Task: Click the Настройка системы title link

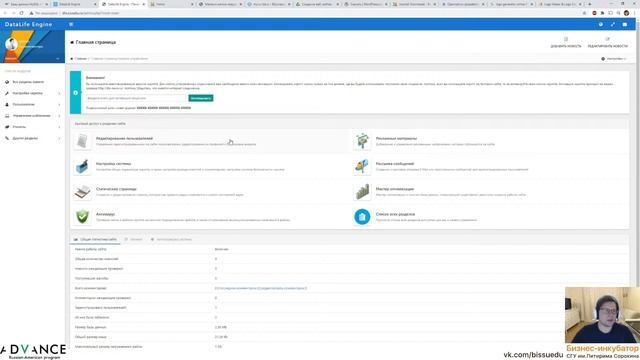Action: tap(113, 164)
